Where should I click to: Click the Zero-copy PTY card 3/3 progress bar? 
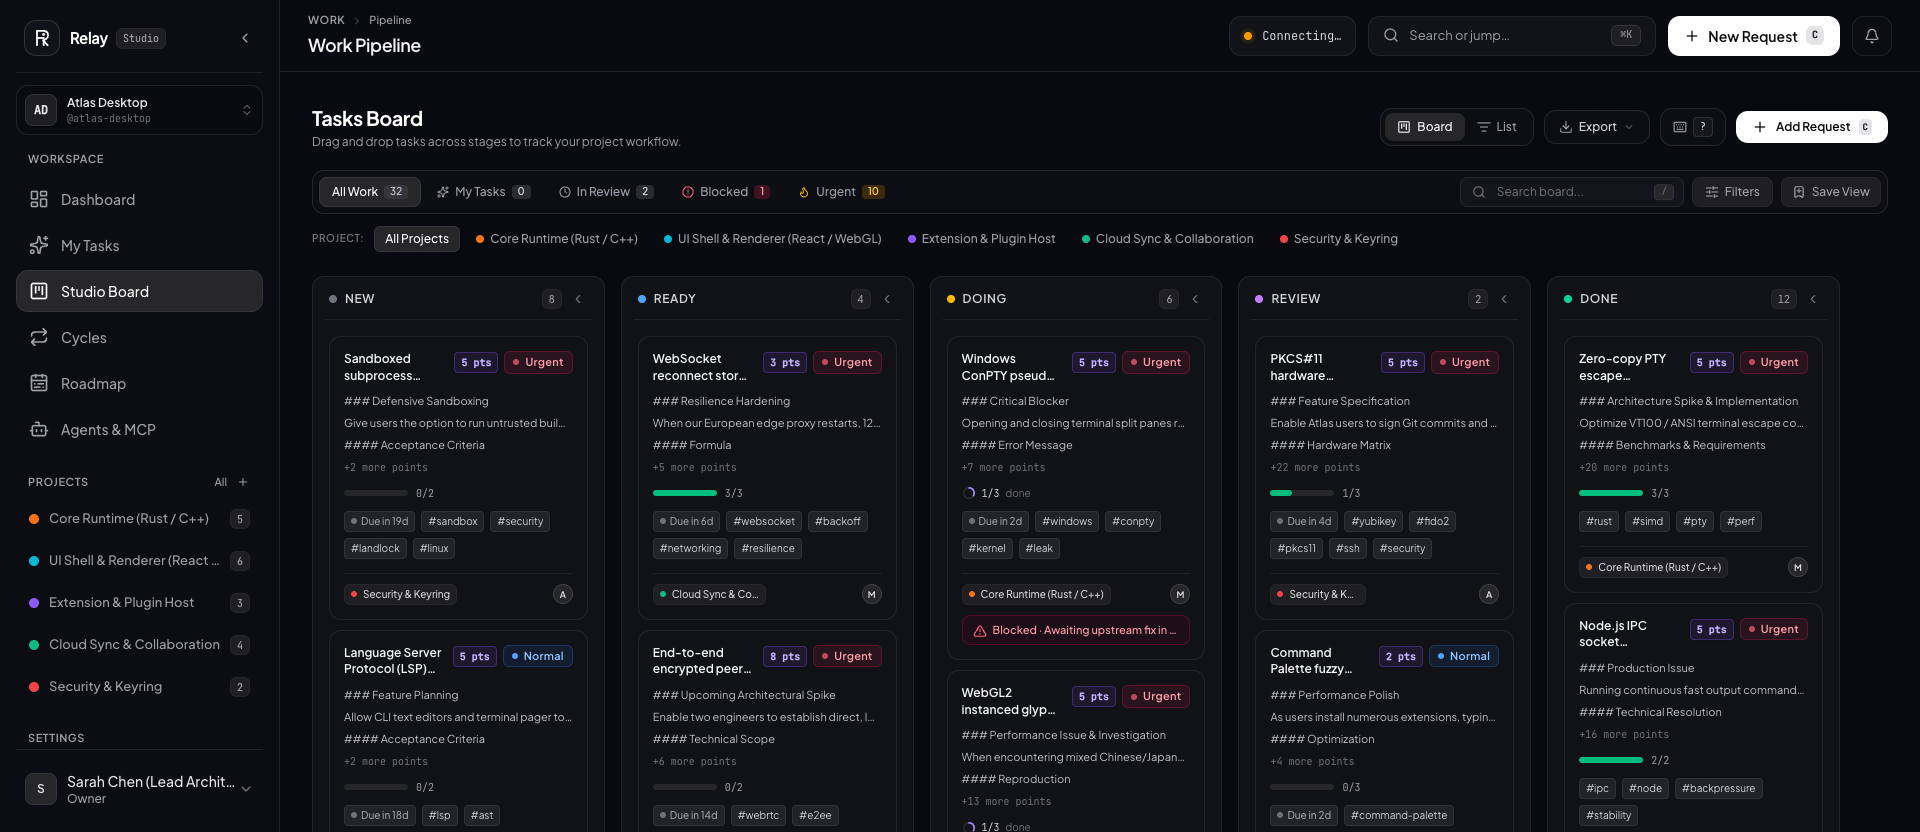[x=1611, y=493]
